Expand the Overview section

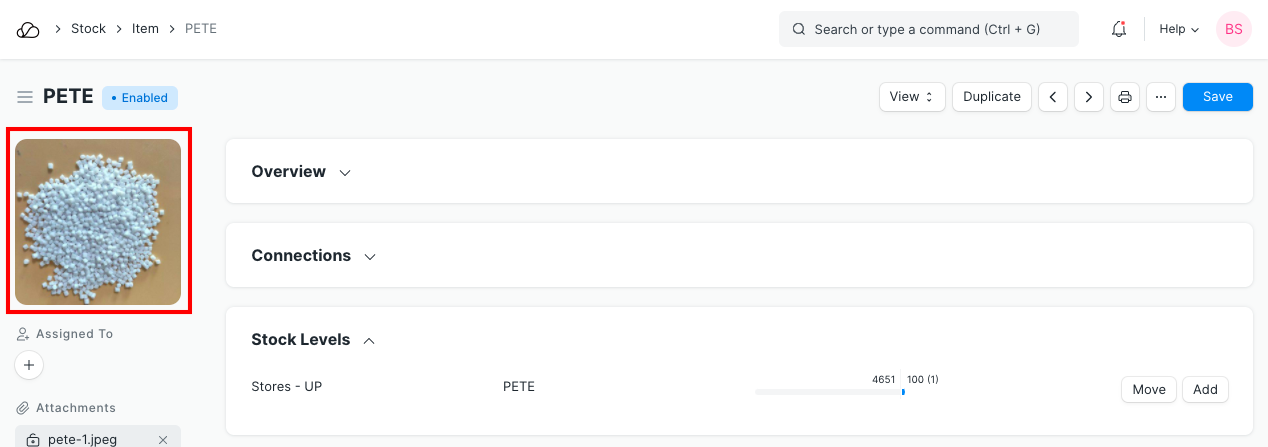tap(301, 172)
